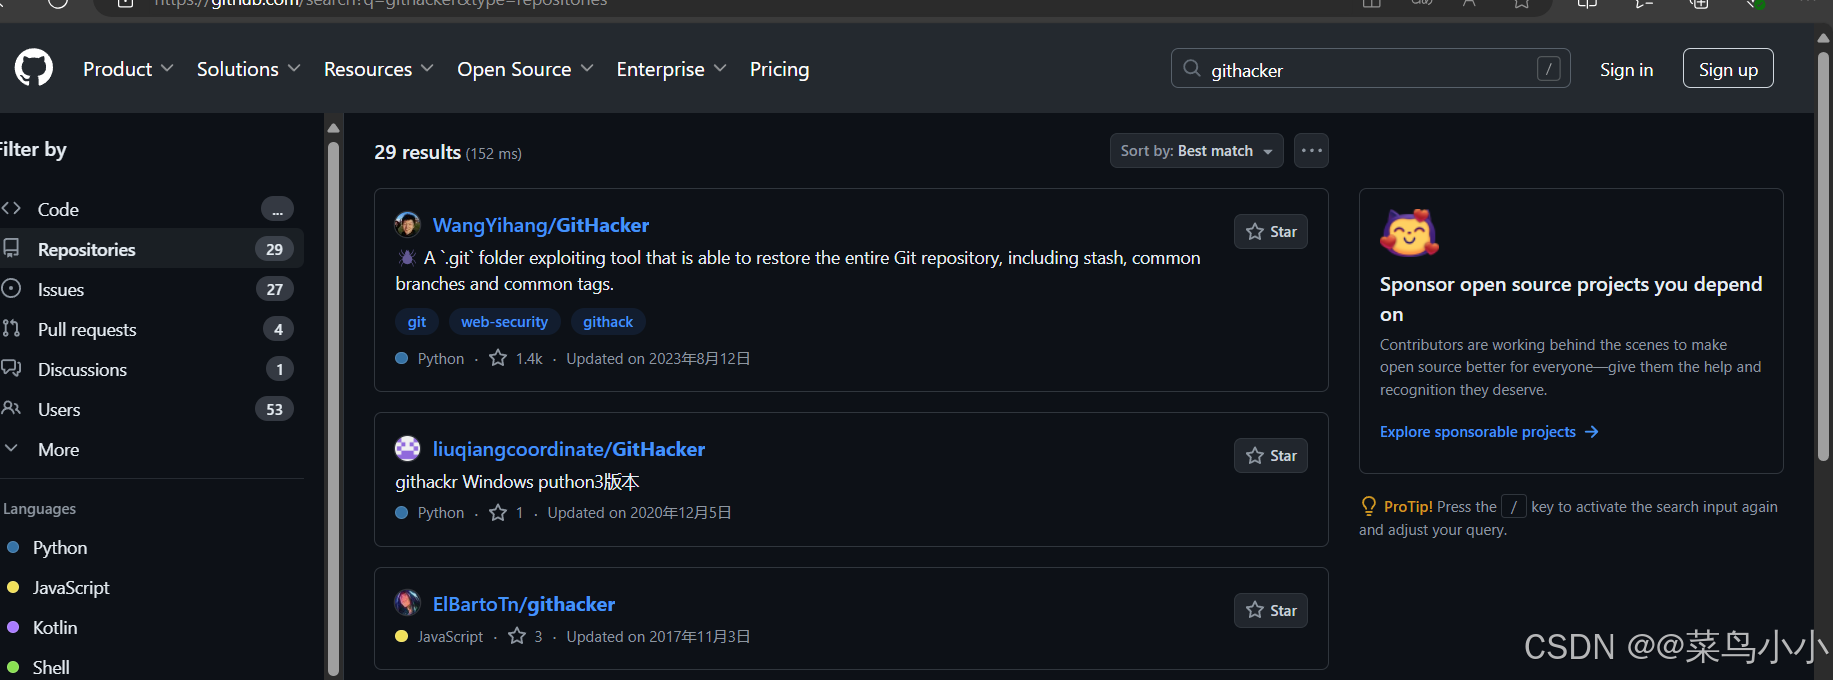Filter results by Issues
The width and height of the screenshot is (1833, 680).
(150, 289)
